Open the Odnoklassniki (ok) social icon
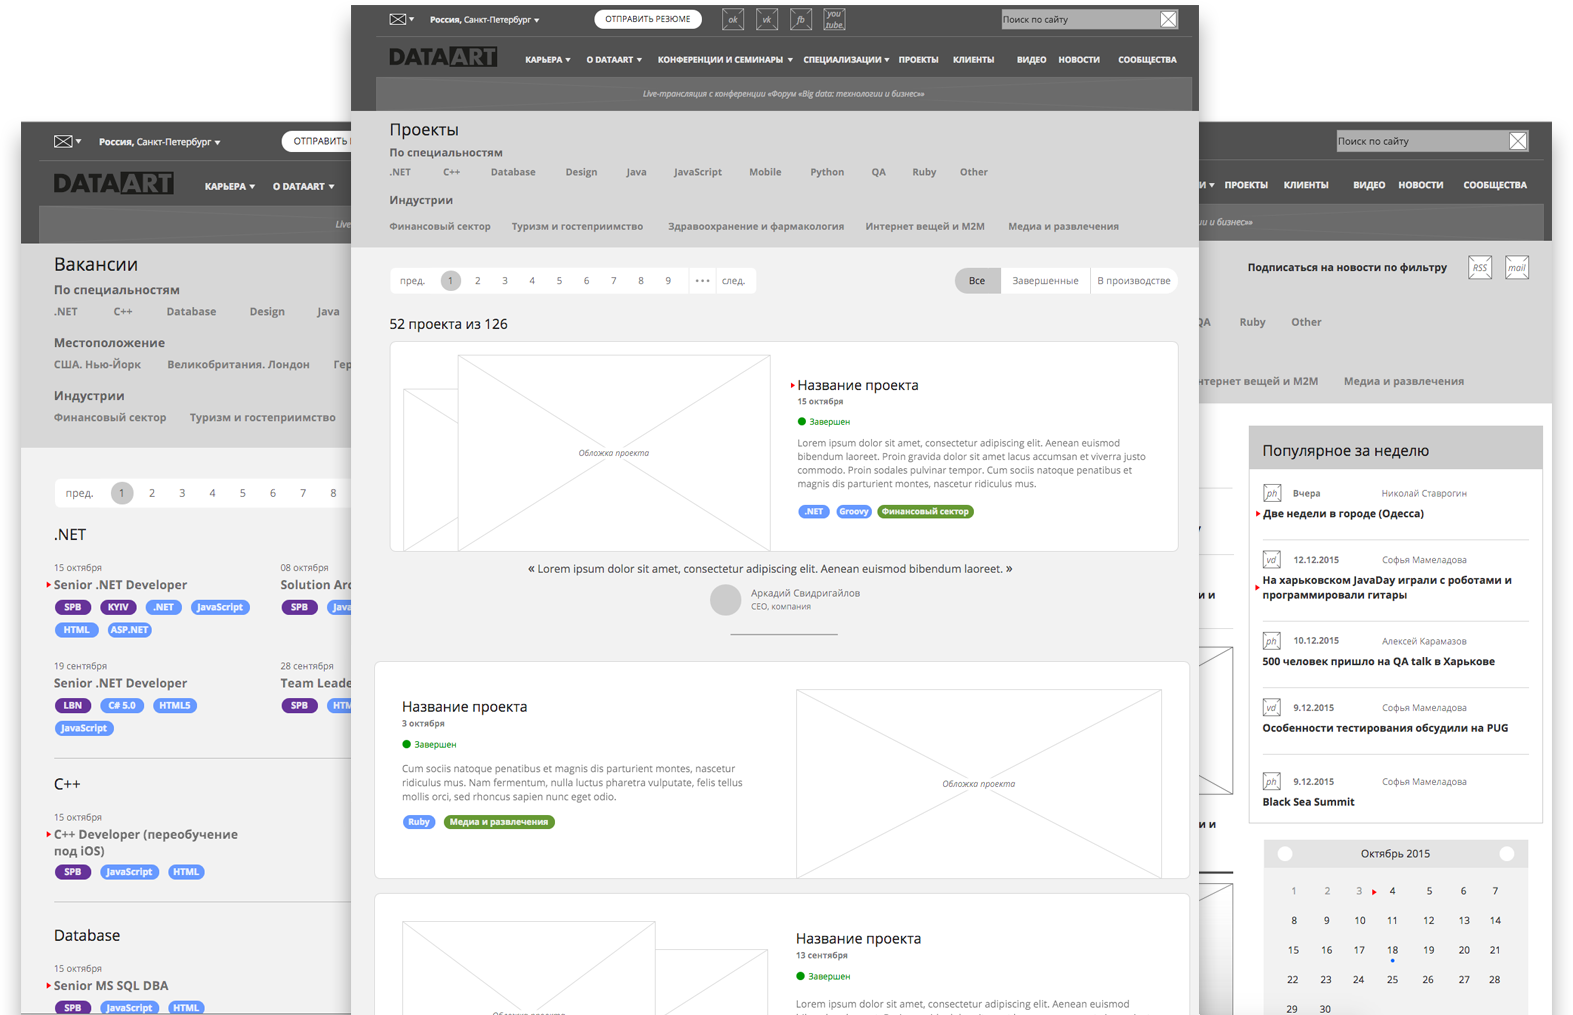This screenshot has width=1573, height=1015. (x=733, y=19)
